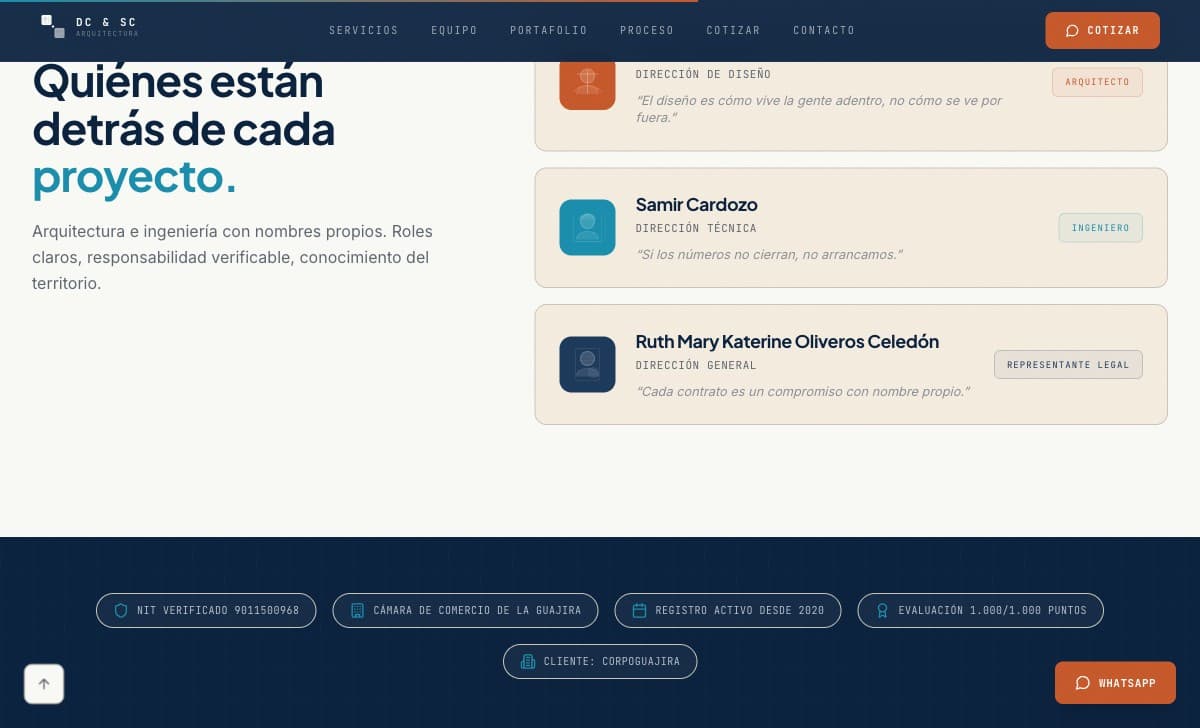
Task: Click the award icon beside Evaluación
Action: 882,610
